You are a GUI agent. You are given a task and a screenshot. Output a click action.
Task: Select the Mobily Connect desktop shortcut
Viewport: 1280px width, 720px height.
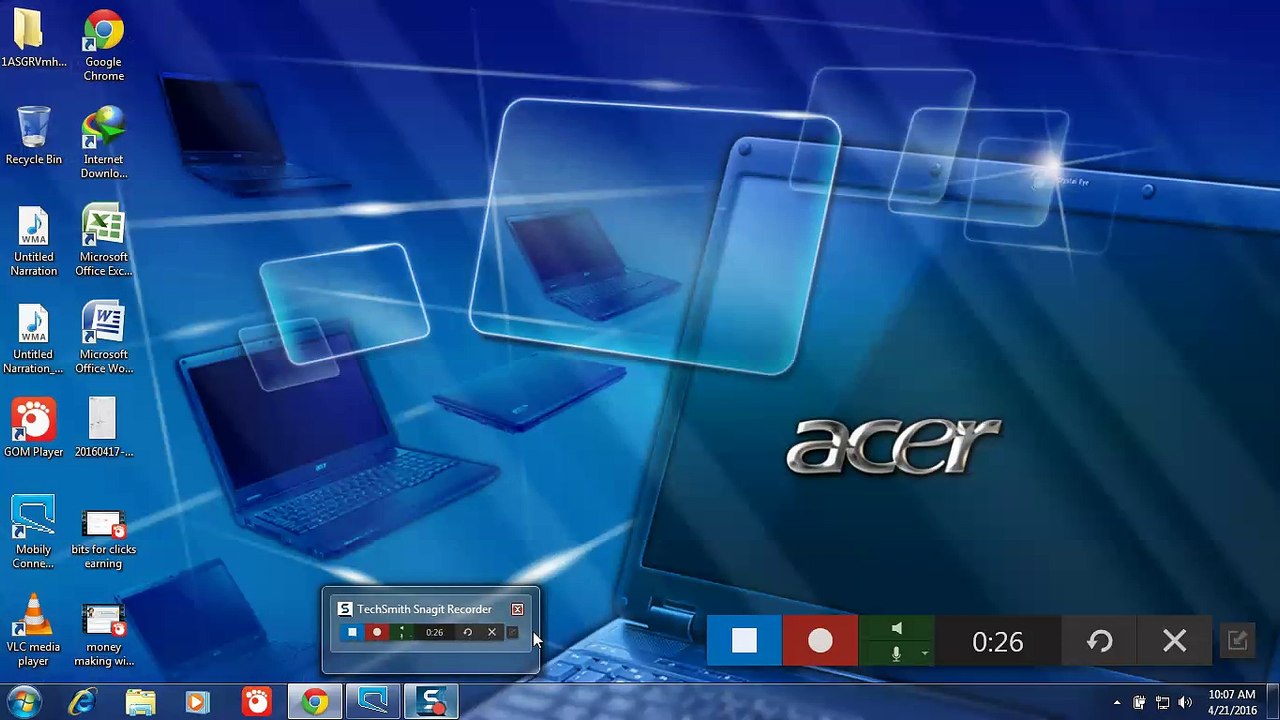tap(33, 532)
